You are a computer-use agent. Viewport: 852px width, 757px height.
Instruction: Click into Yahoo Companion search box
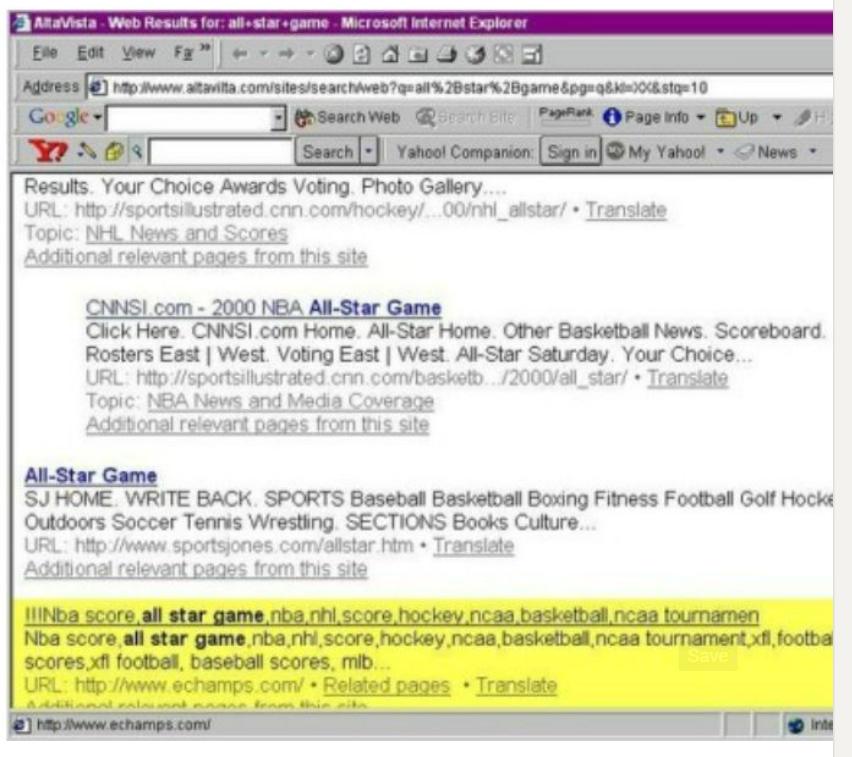tap(221, 152)
